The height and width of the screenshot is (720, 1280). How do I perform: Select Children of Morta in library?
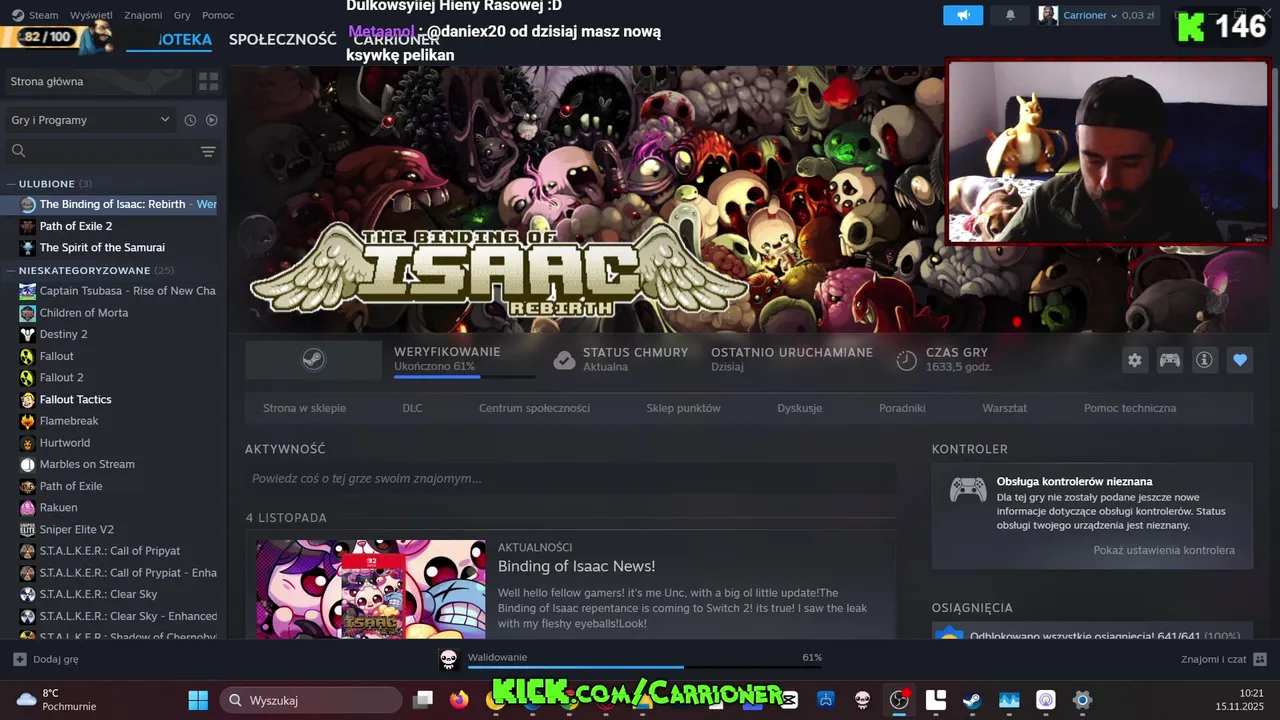84,313
